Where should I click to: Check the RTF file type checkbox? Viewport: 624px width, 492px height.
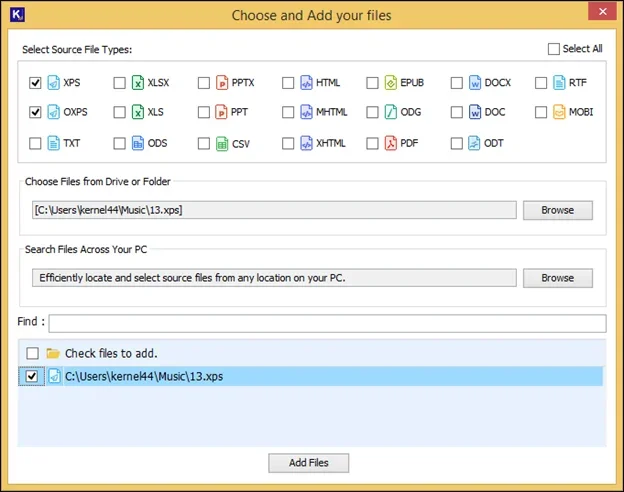(x=541, y=83)
